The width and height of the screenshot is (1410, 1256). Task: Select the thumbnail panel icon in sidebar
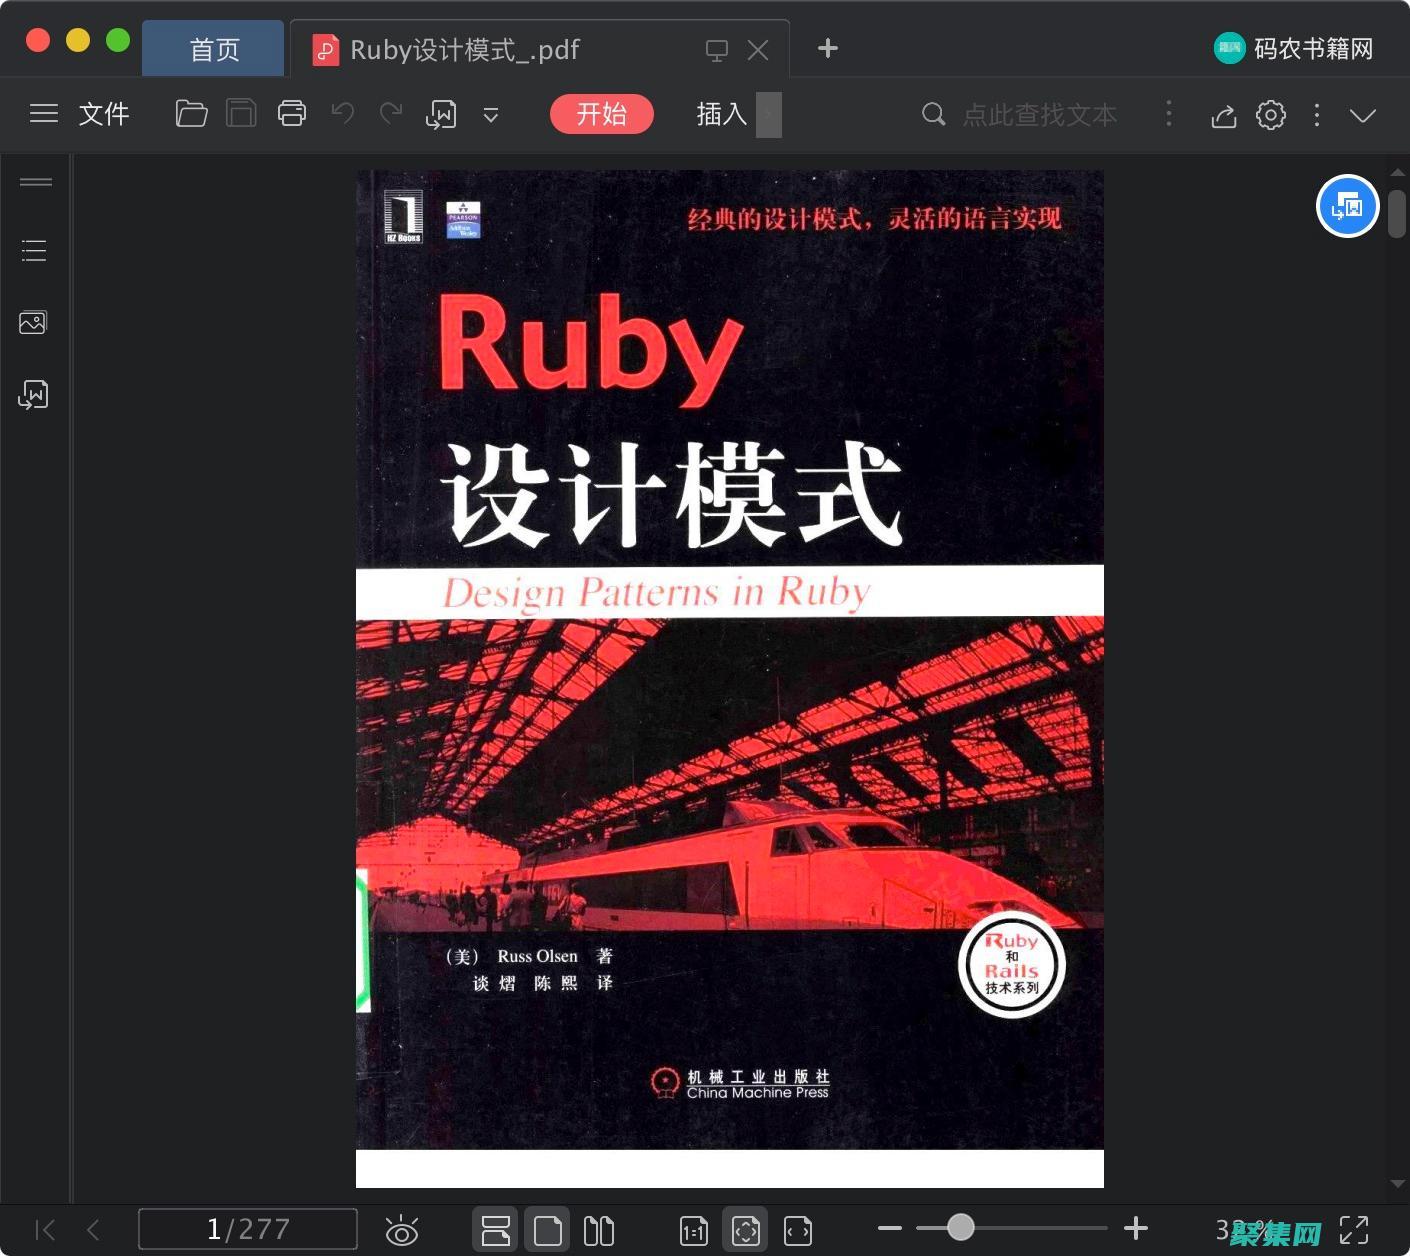click(33, 322)
